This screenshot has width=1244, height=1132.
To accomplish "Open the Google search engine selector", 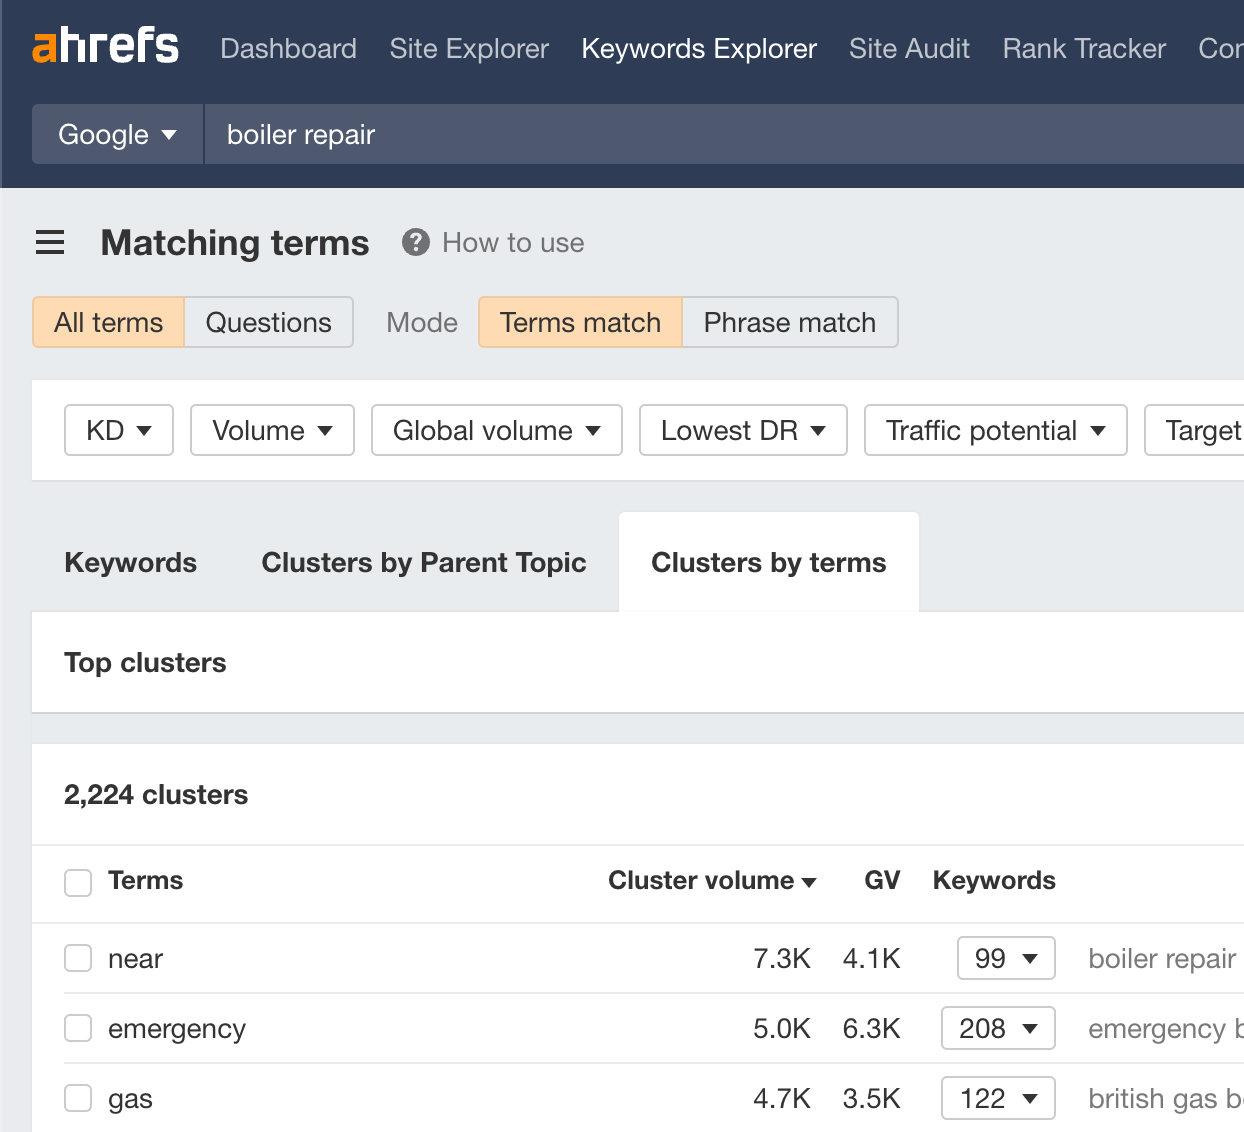I will click(116, 134).
